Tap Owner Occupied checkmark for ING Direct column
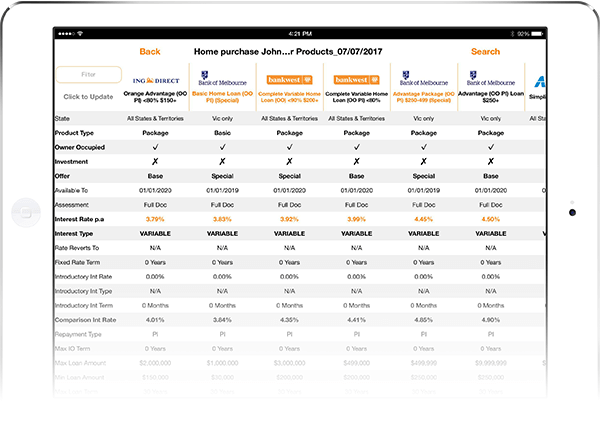600x424 pixels. [155, 147]
